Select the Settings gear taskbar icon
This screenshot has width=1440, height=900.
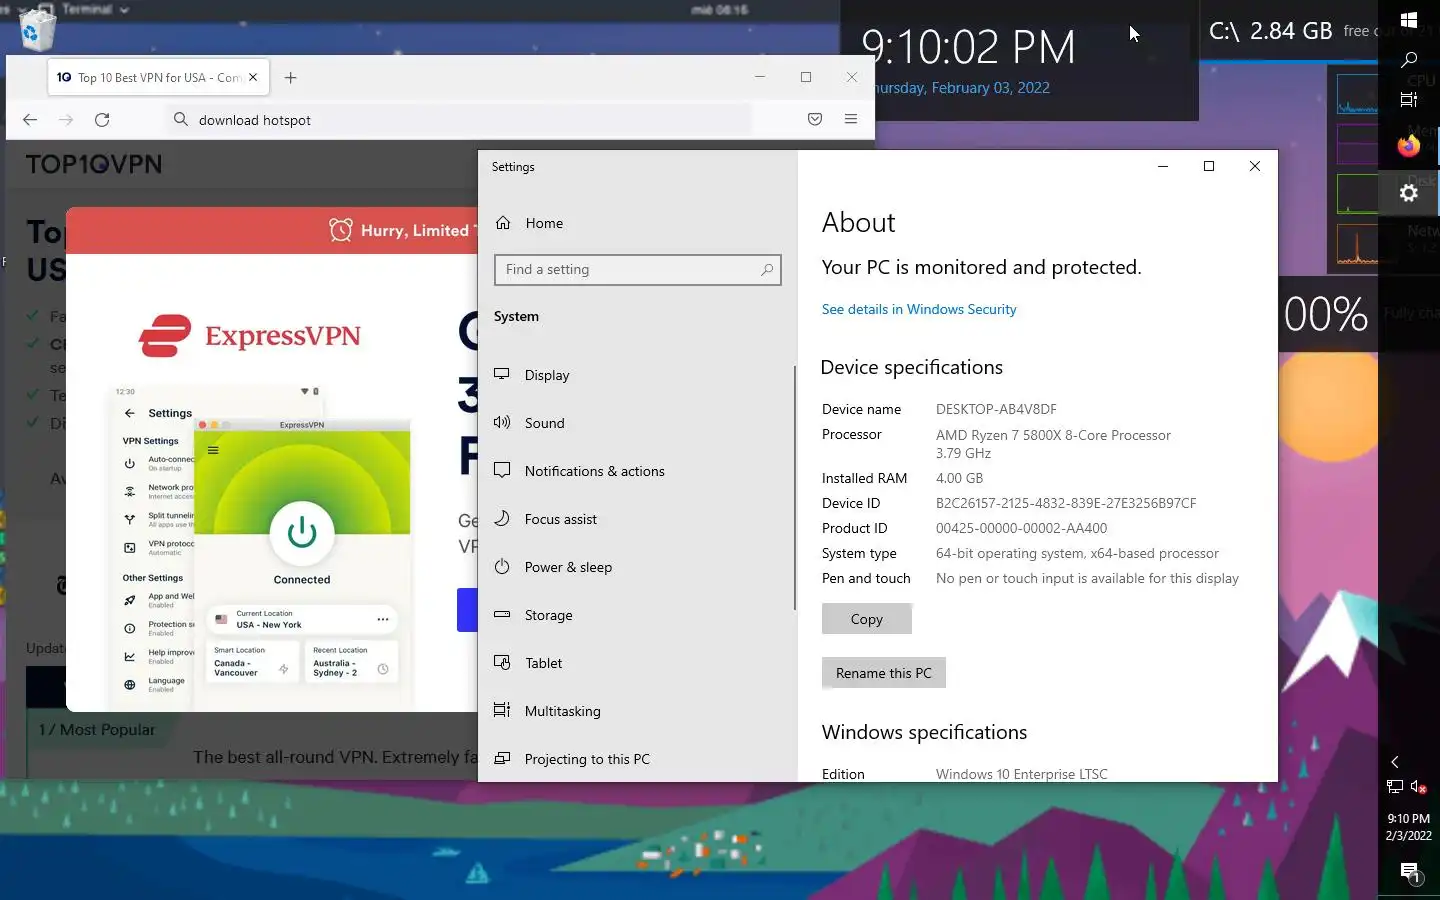[x=1409, y=193]
